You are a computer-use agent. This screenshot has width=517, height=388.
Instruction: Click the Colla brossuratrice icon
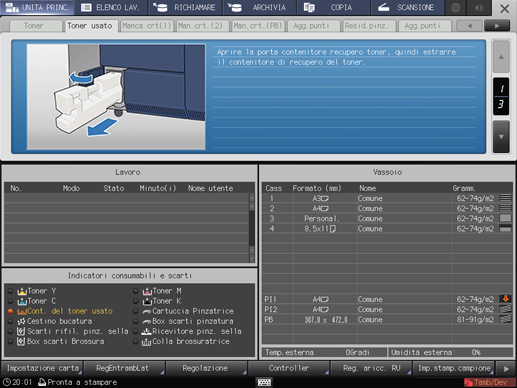(147, 342)
